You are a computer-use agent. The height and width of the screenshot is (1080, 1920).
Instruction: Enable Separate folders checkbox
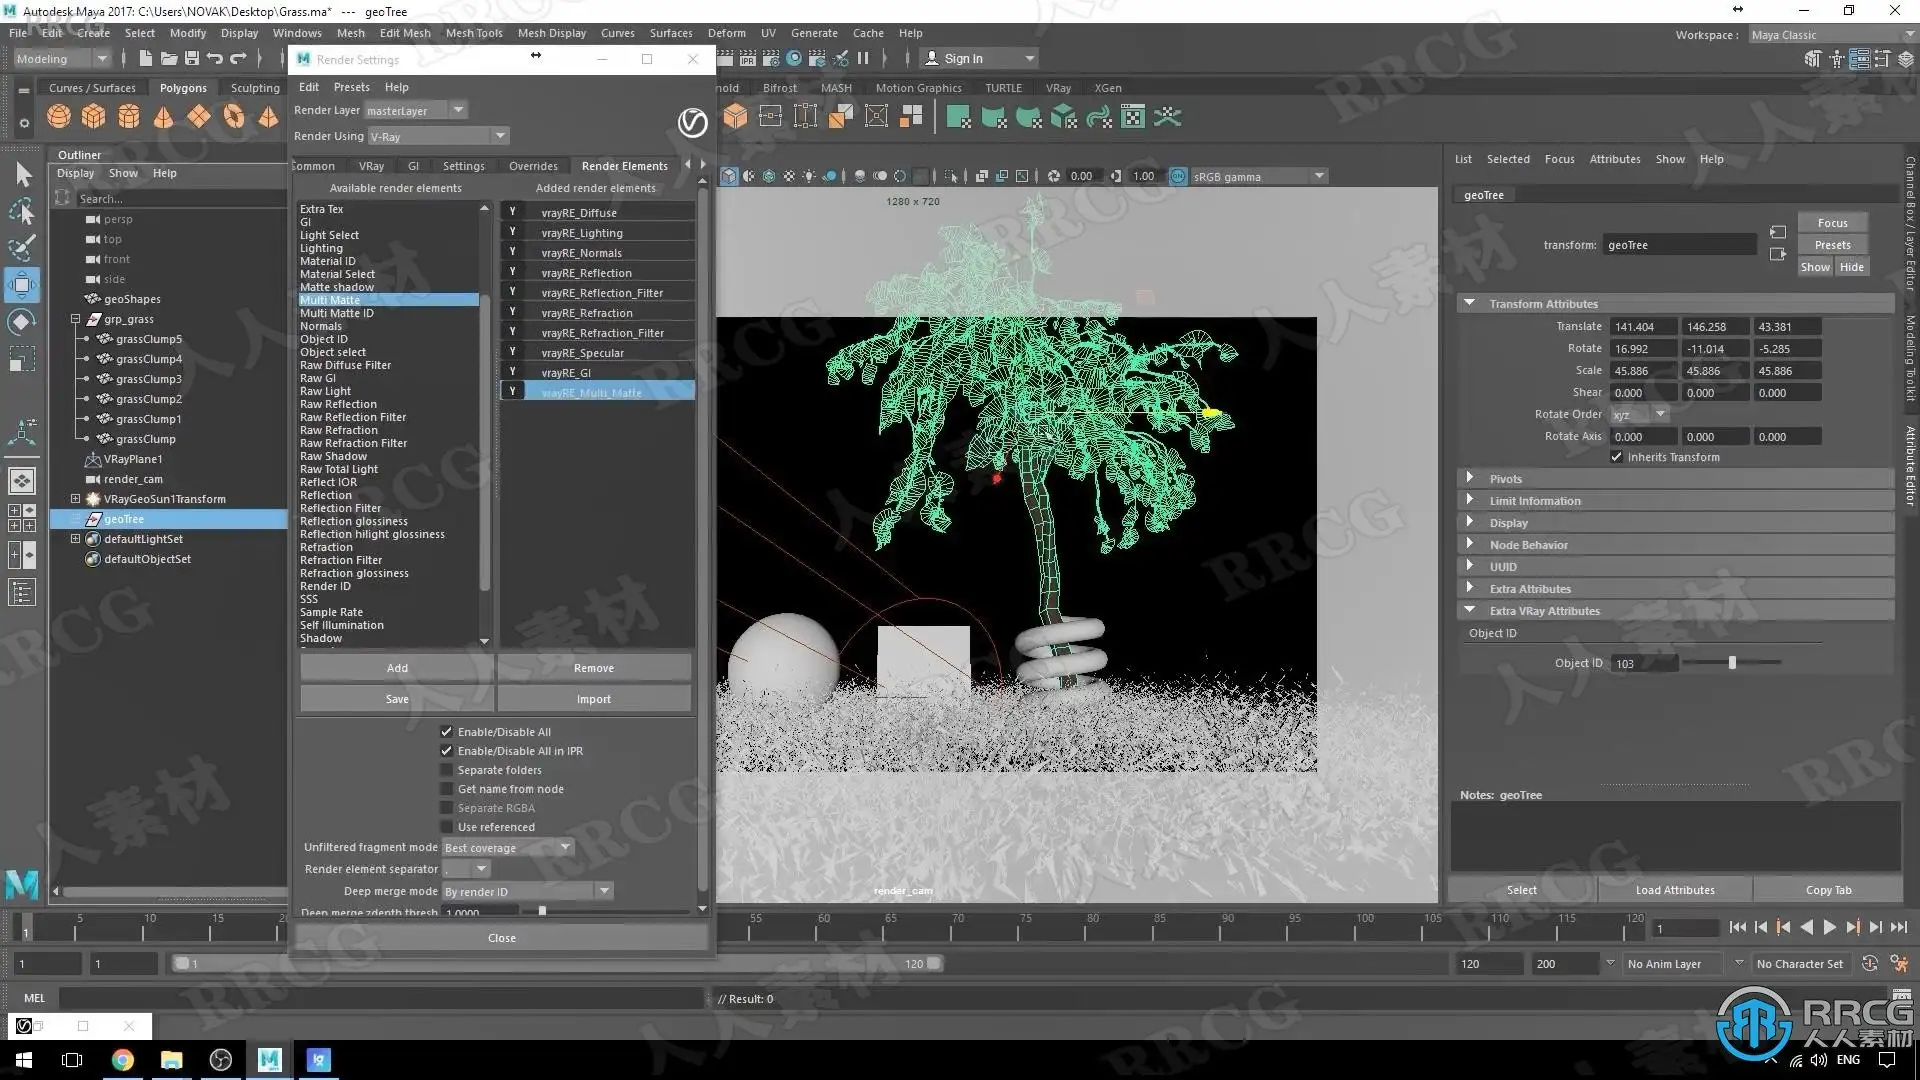click(447, 770)
